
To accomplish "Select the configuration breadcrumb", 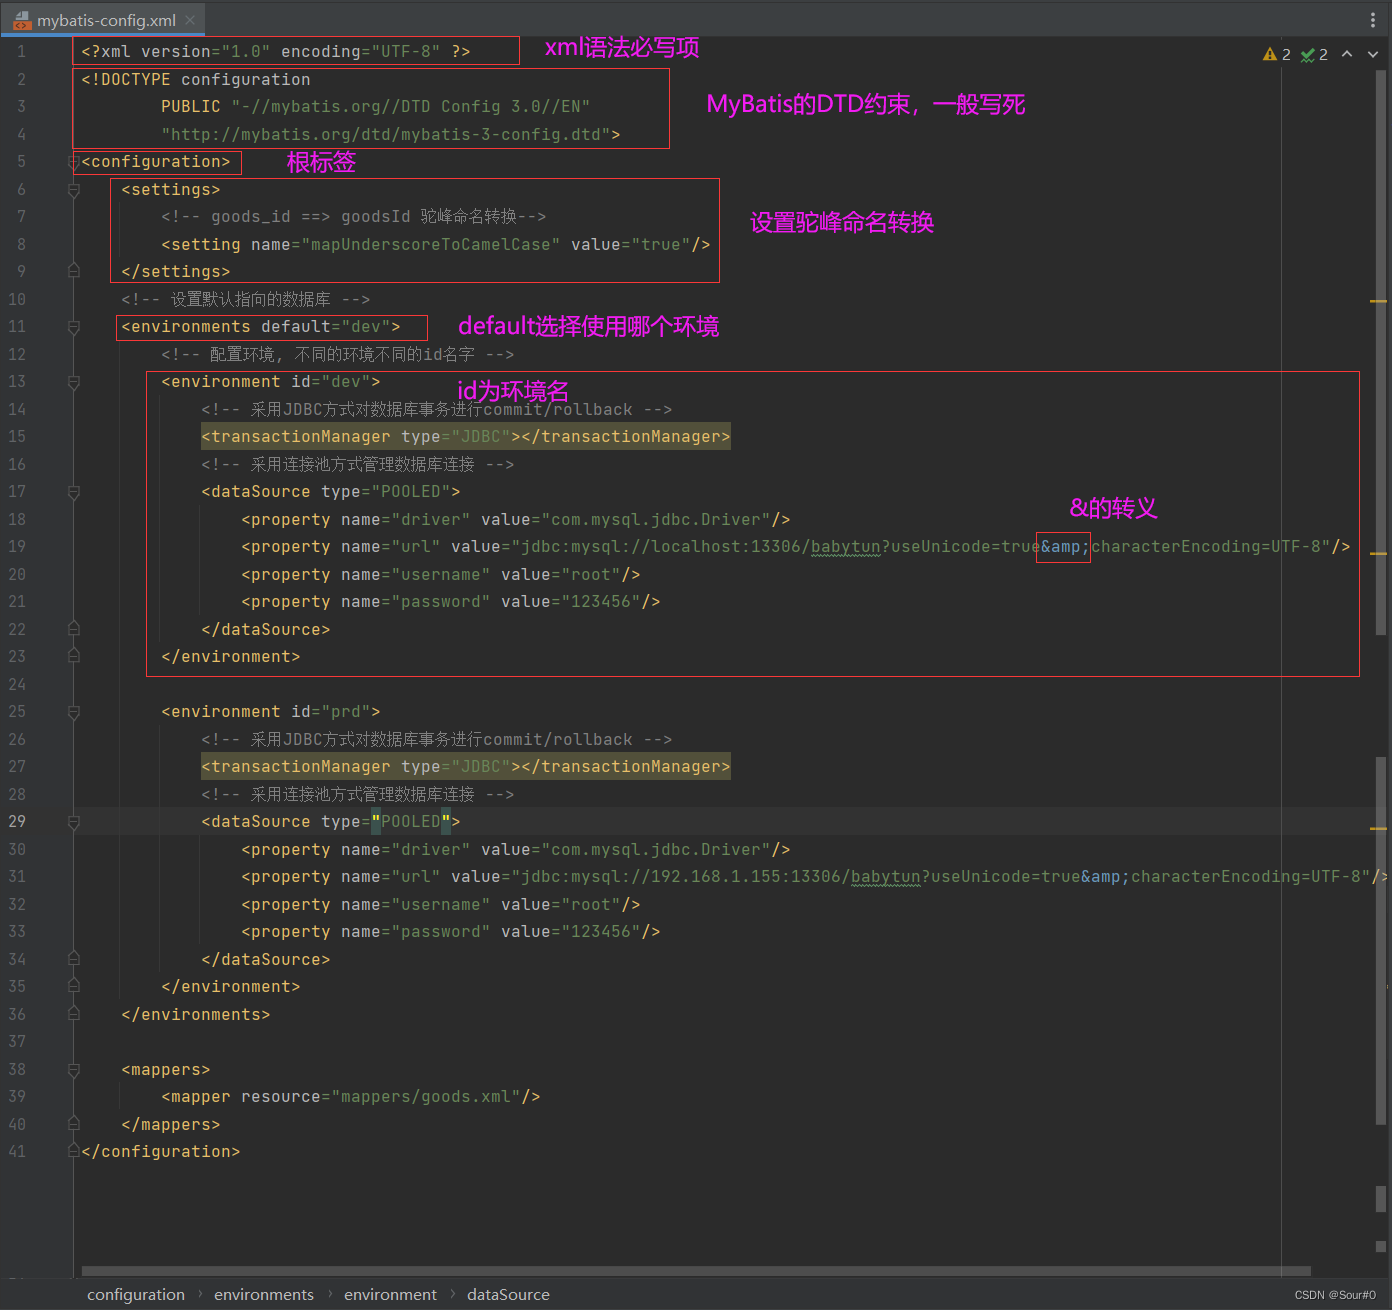I will pyautogui.click(x=136, y=1294).
